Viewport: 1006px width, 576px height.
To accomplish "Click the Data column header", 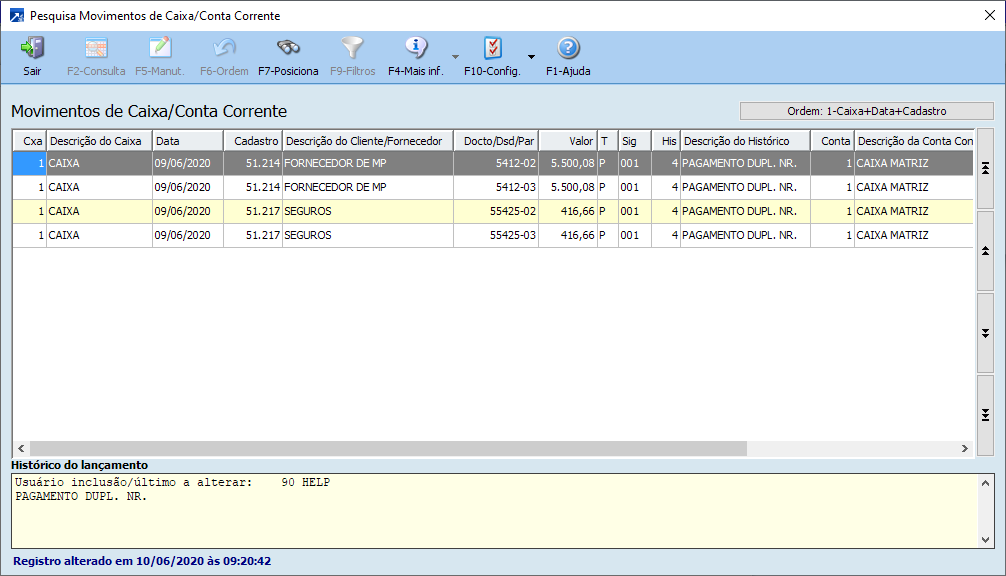I will [187, 141].
